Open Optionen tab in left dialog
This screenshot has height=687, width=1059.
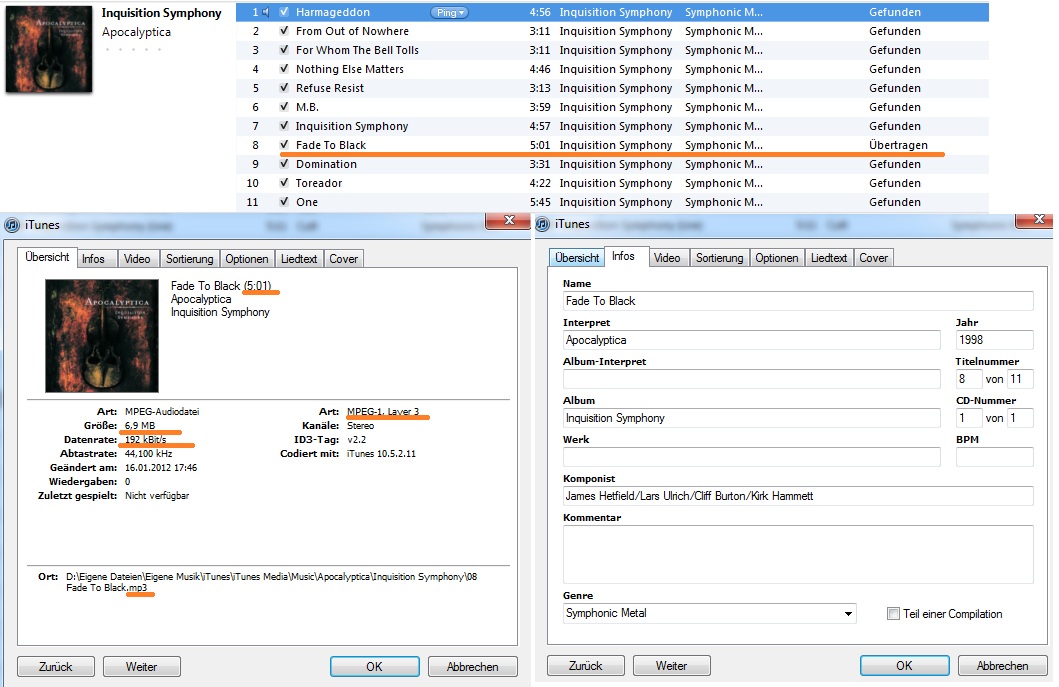tap(247, 259)
